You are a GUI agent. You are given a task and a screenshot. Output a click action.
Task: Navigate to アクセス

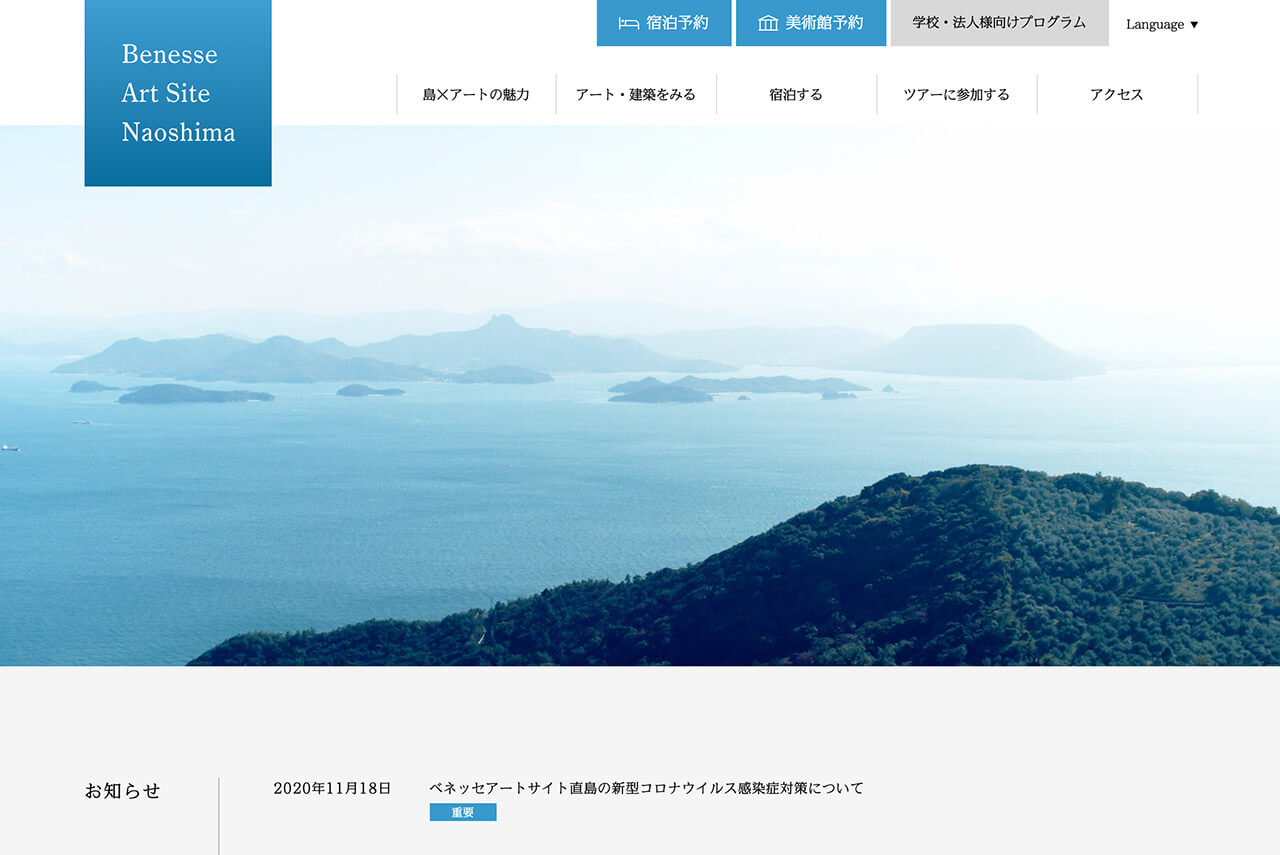[x=1116, y=95]
